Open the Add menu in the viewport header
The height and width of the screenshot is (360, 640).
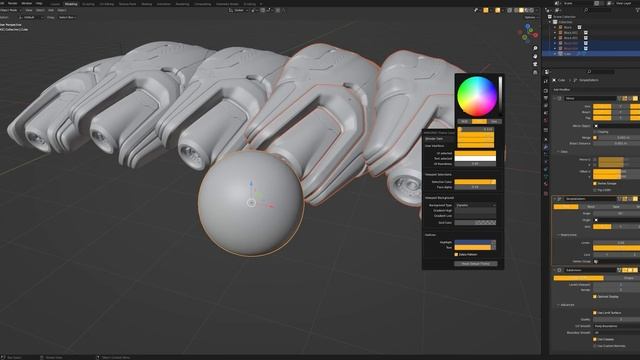51,10
